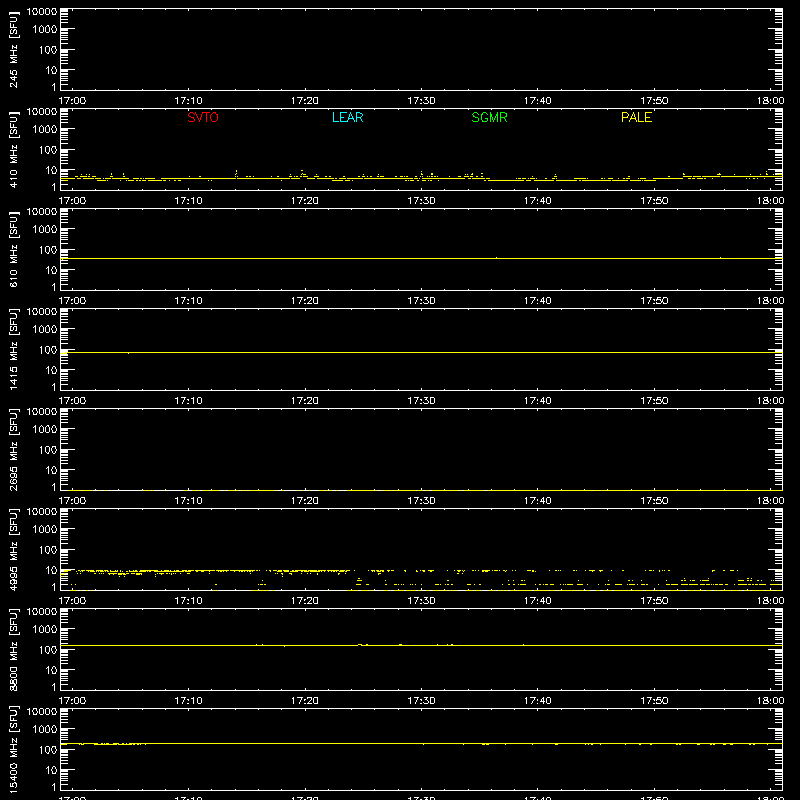Click 17:00 tick under the 4995 MHz panel

pyautogui.click(x=72, y=601)
